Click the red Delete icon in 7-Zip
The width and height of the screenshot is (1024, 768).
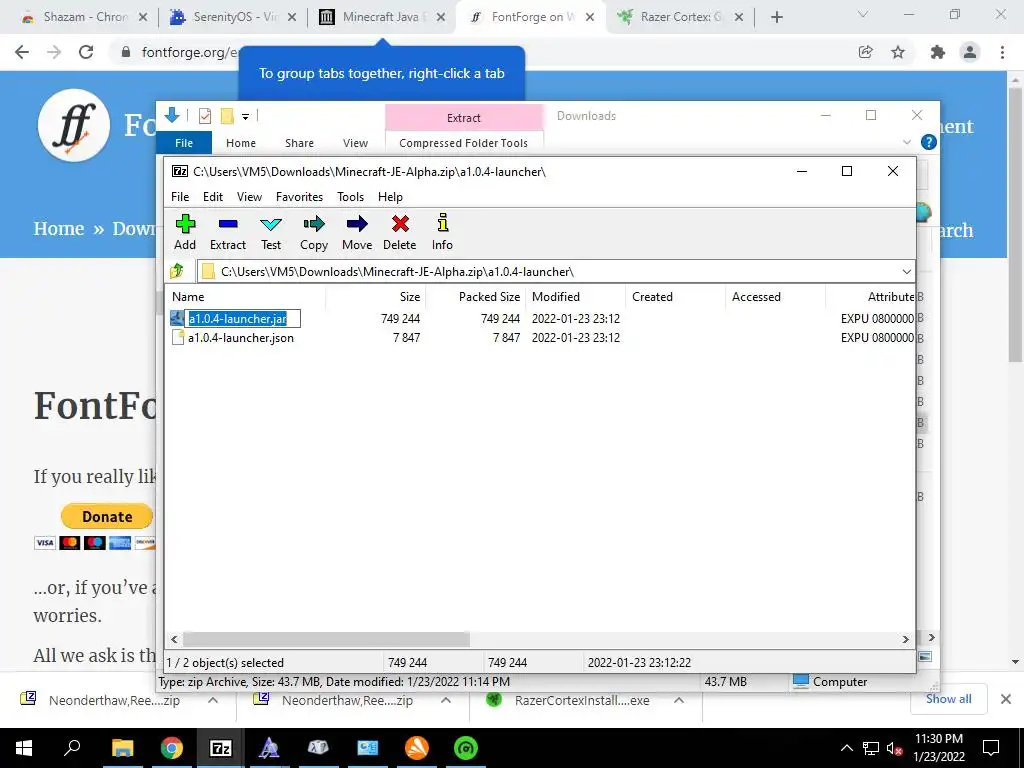(x=400, y=232)
